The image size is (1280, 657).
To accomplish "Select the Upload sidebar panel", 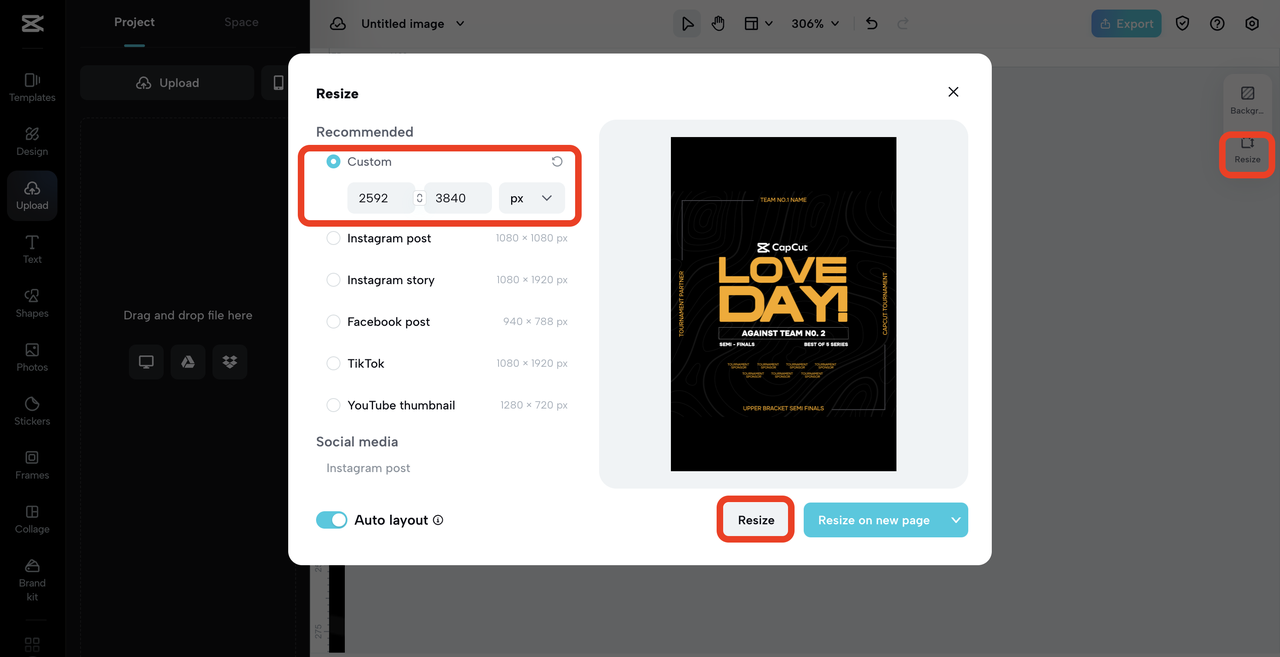I will (x=32, y=195).
